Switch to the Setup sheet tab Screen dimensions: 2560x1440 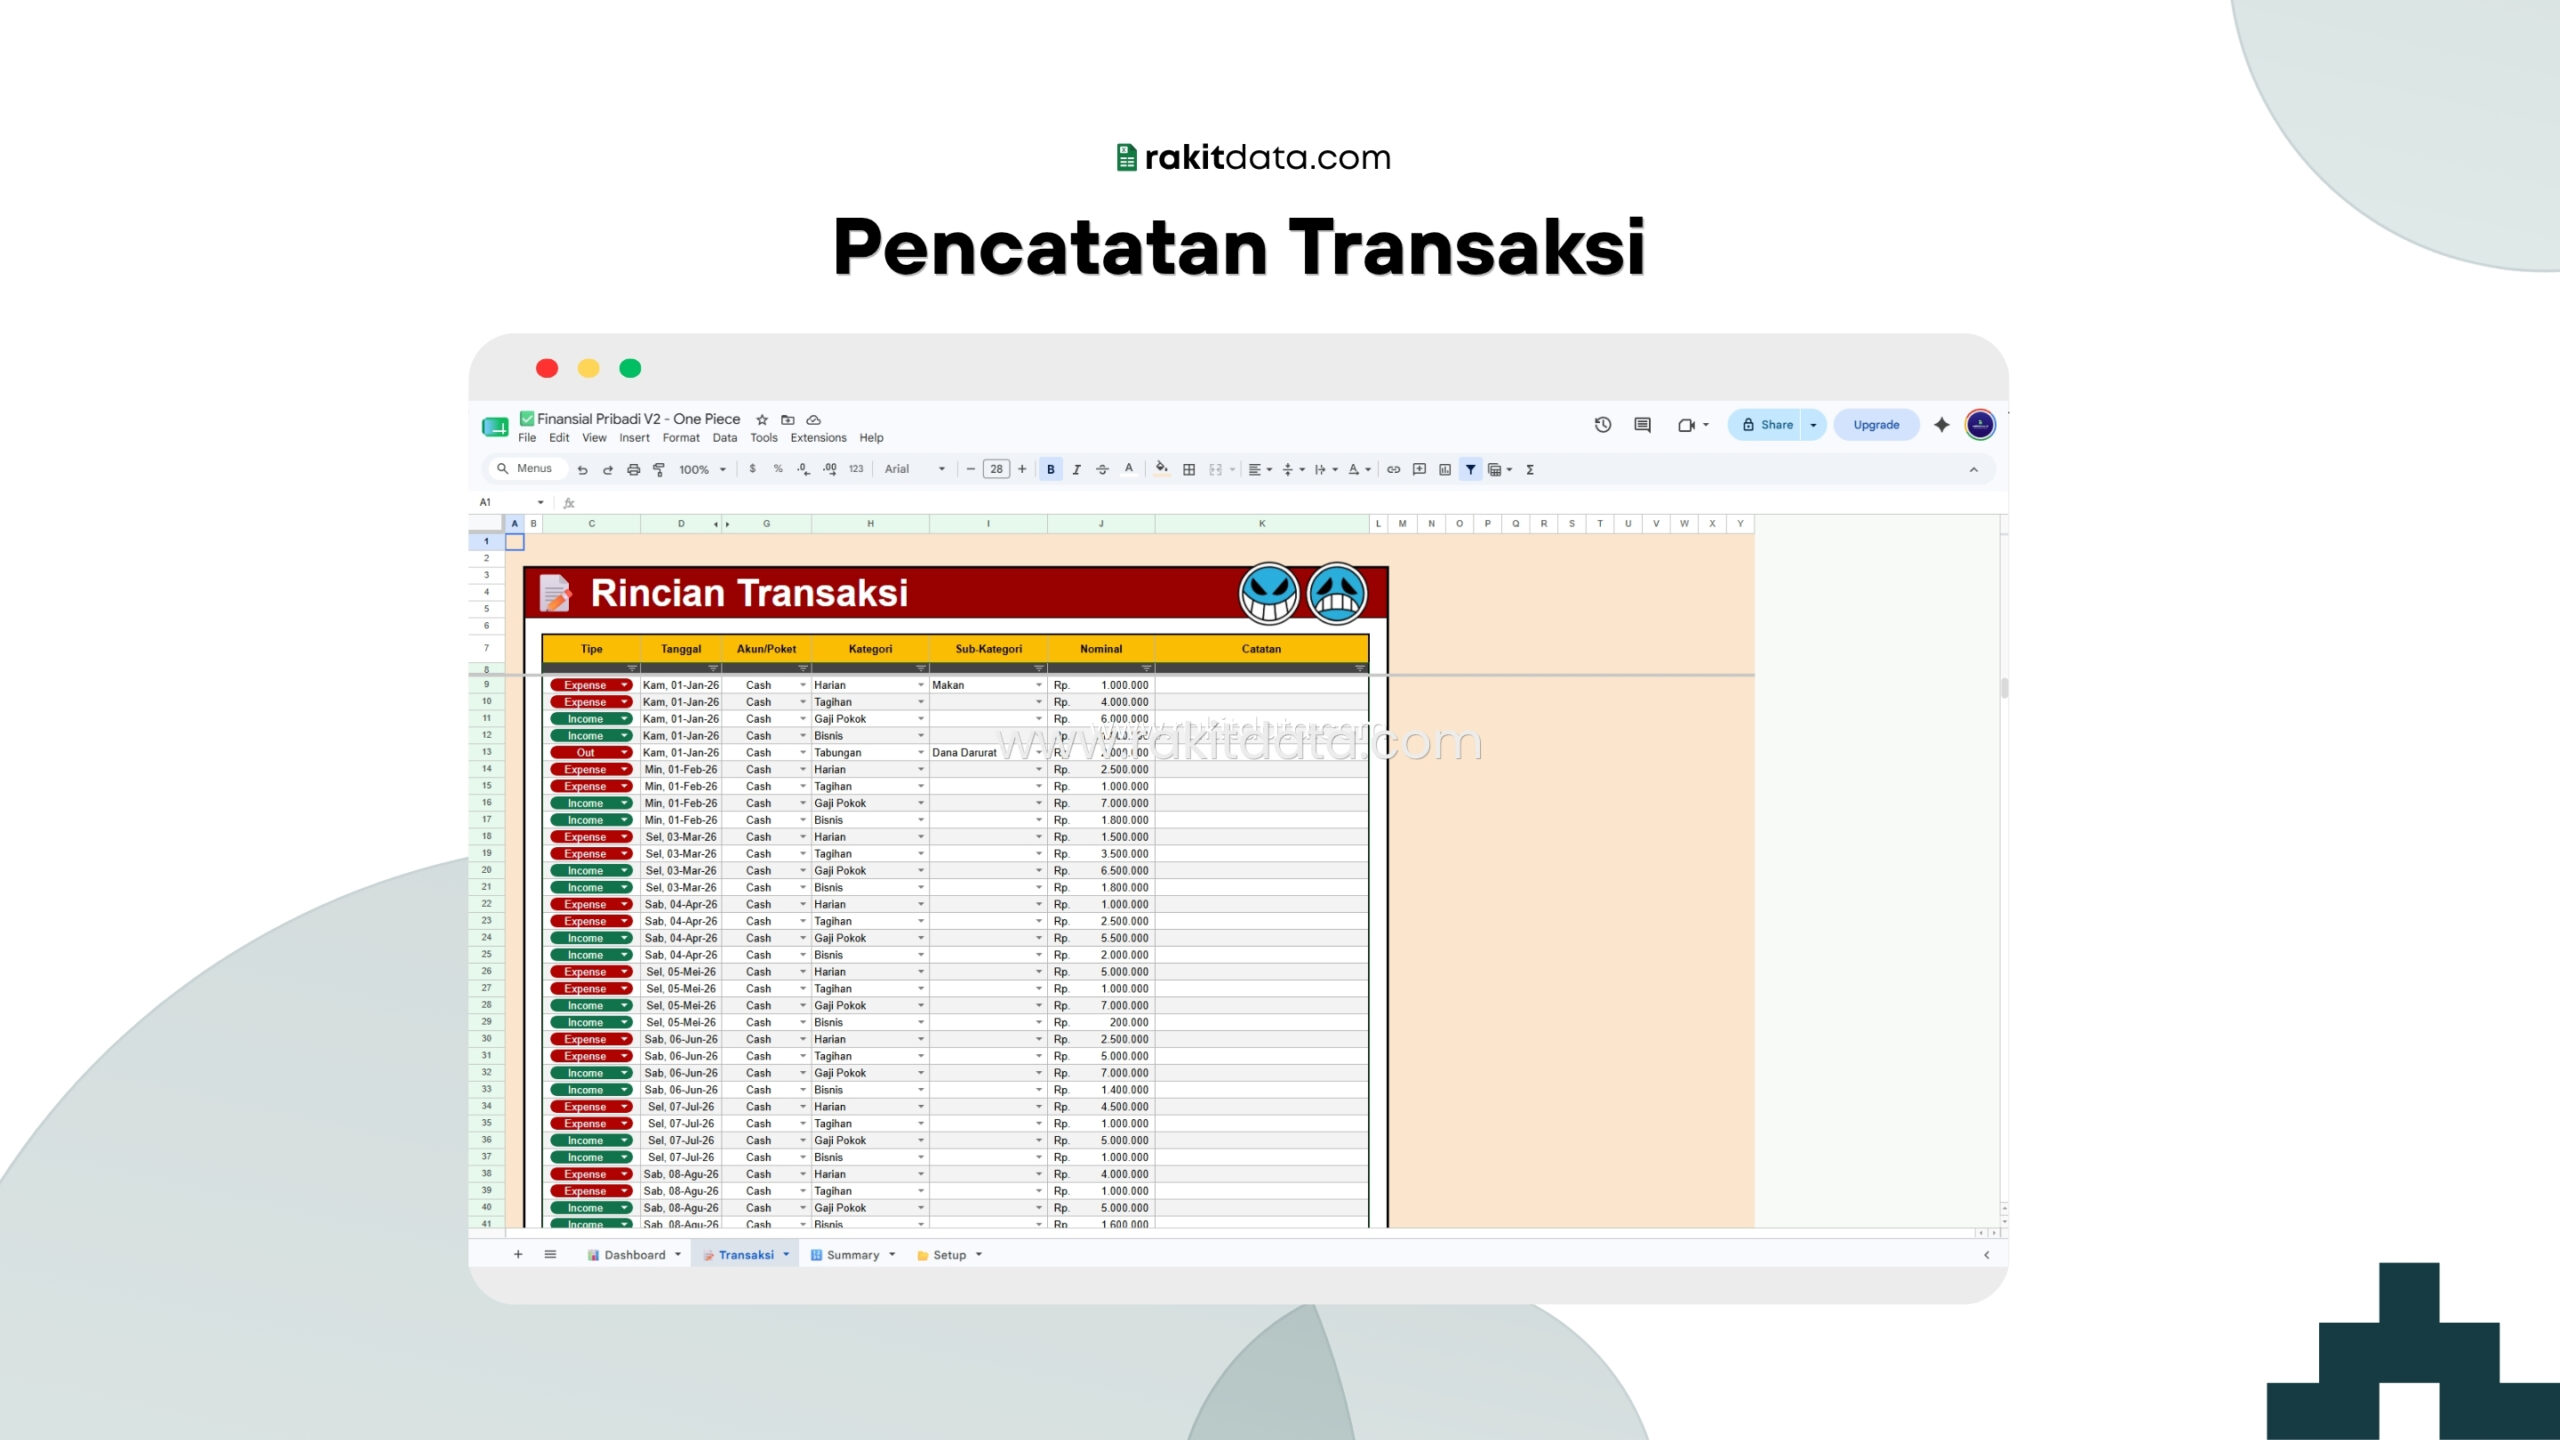click(949, 1254)
